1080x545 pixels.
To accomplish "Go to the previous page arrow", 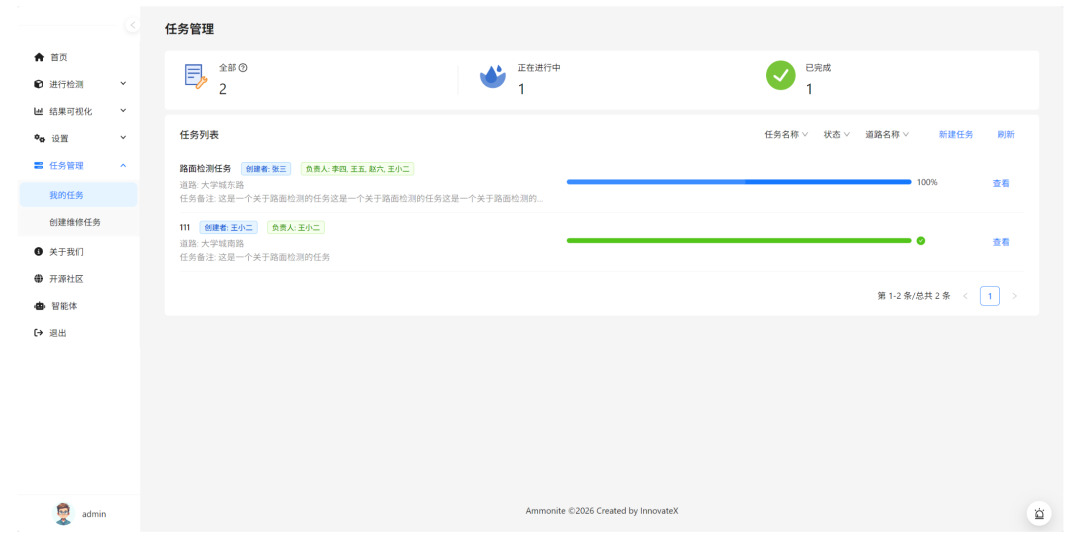I will point(966,296).
